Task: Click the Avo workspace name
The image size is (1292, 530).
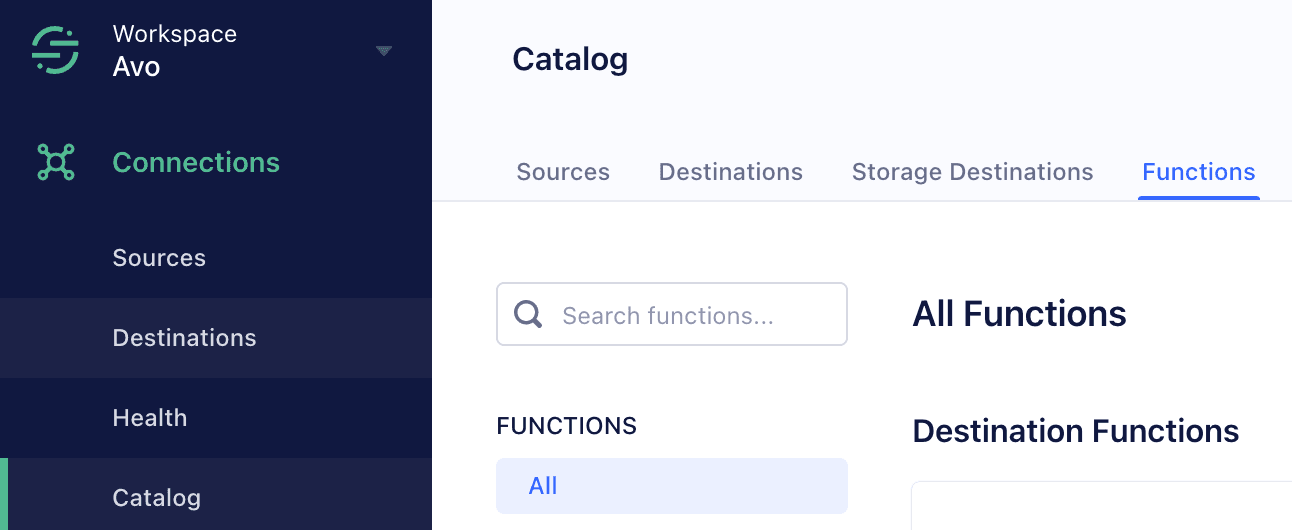Action: [137, 67]
